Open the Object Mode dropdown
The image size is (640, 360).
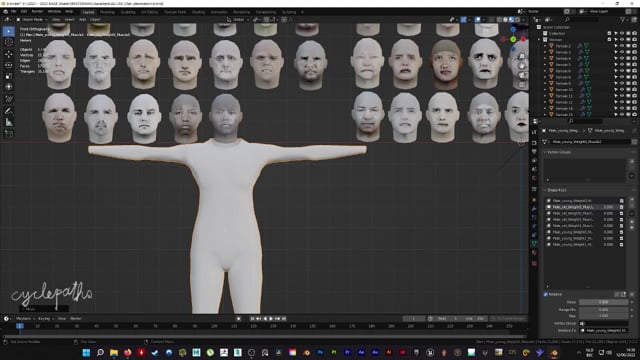[x=32, y=20]
